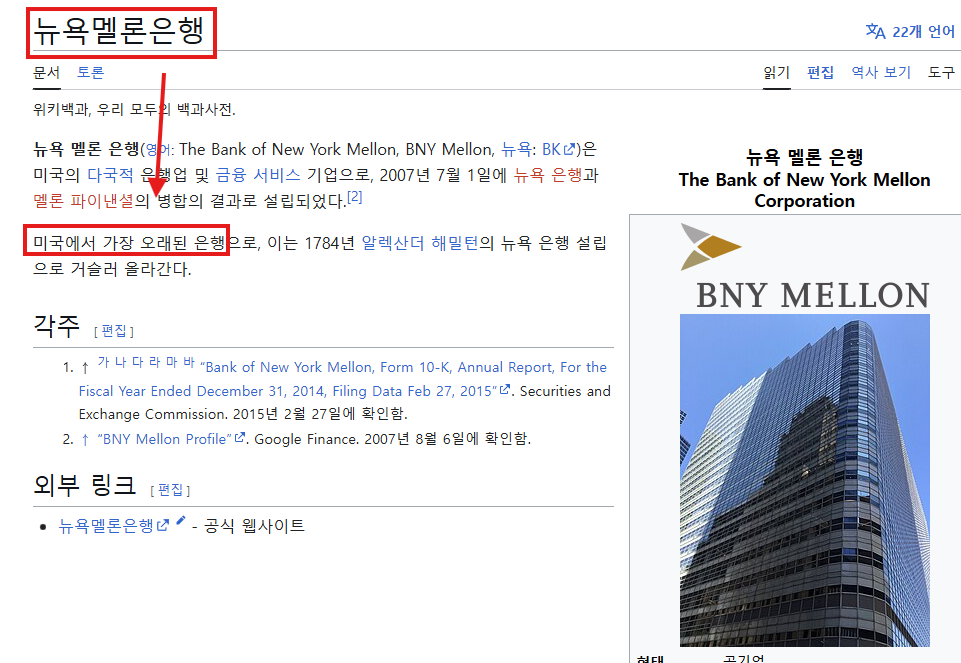Screen dimensions: 961x663
Task: Jump back via footnote 1 marker 라
Action: [154, 362]
